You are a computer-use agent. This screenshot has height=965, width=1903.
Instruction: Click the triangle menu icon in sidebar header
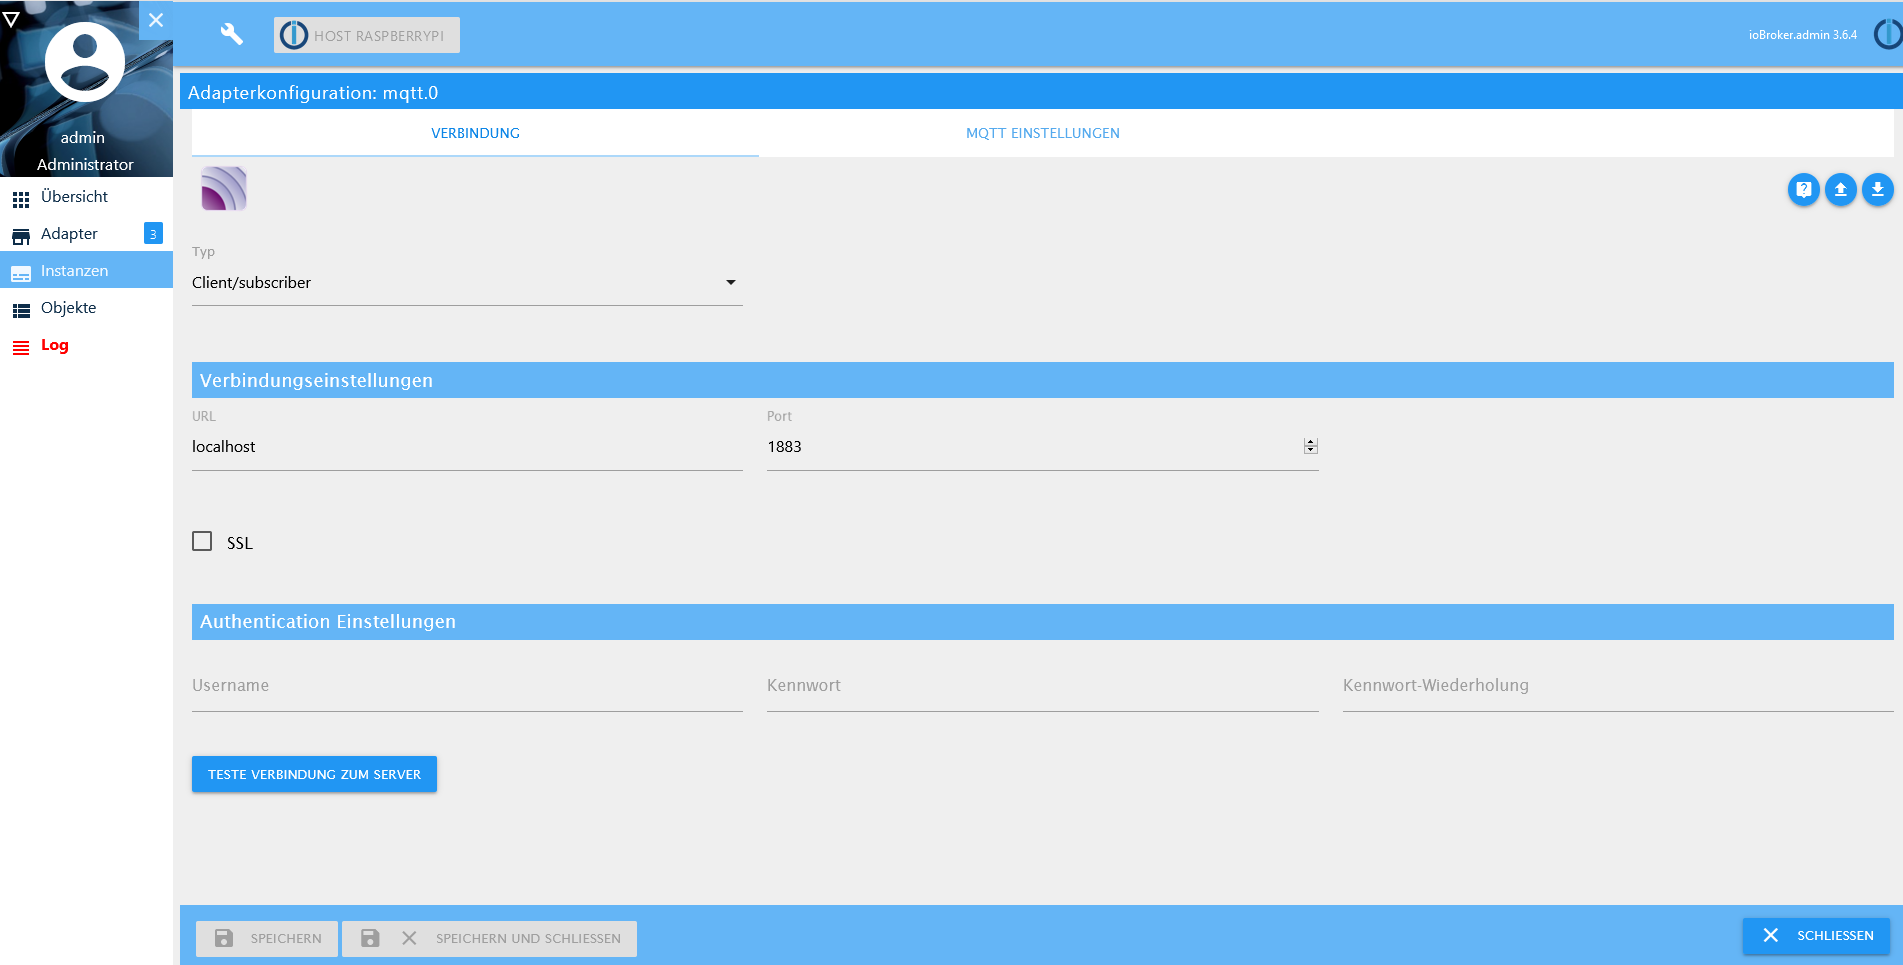(x=11, y=18)
